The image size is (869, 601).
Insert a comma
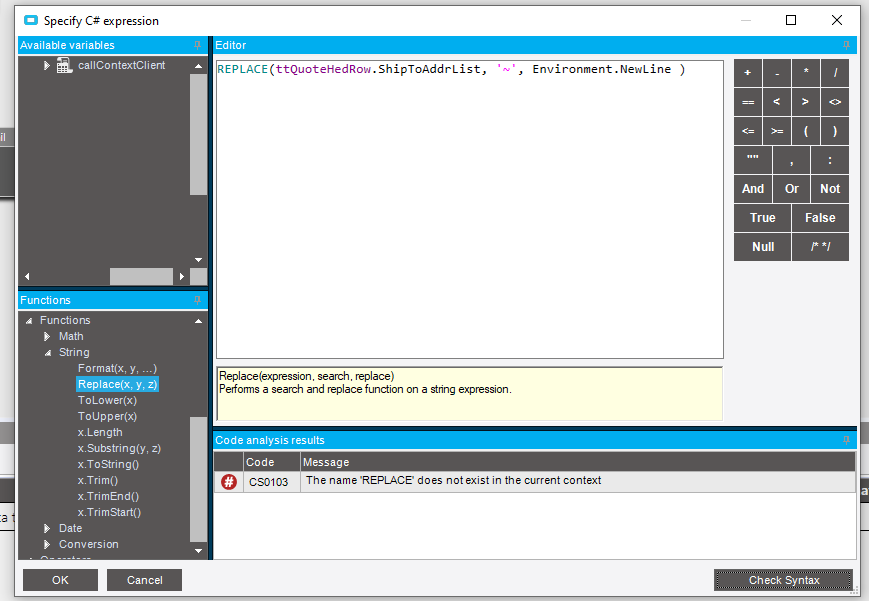pyautogui.click(x=791, y=160)
